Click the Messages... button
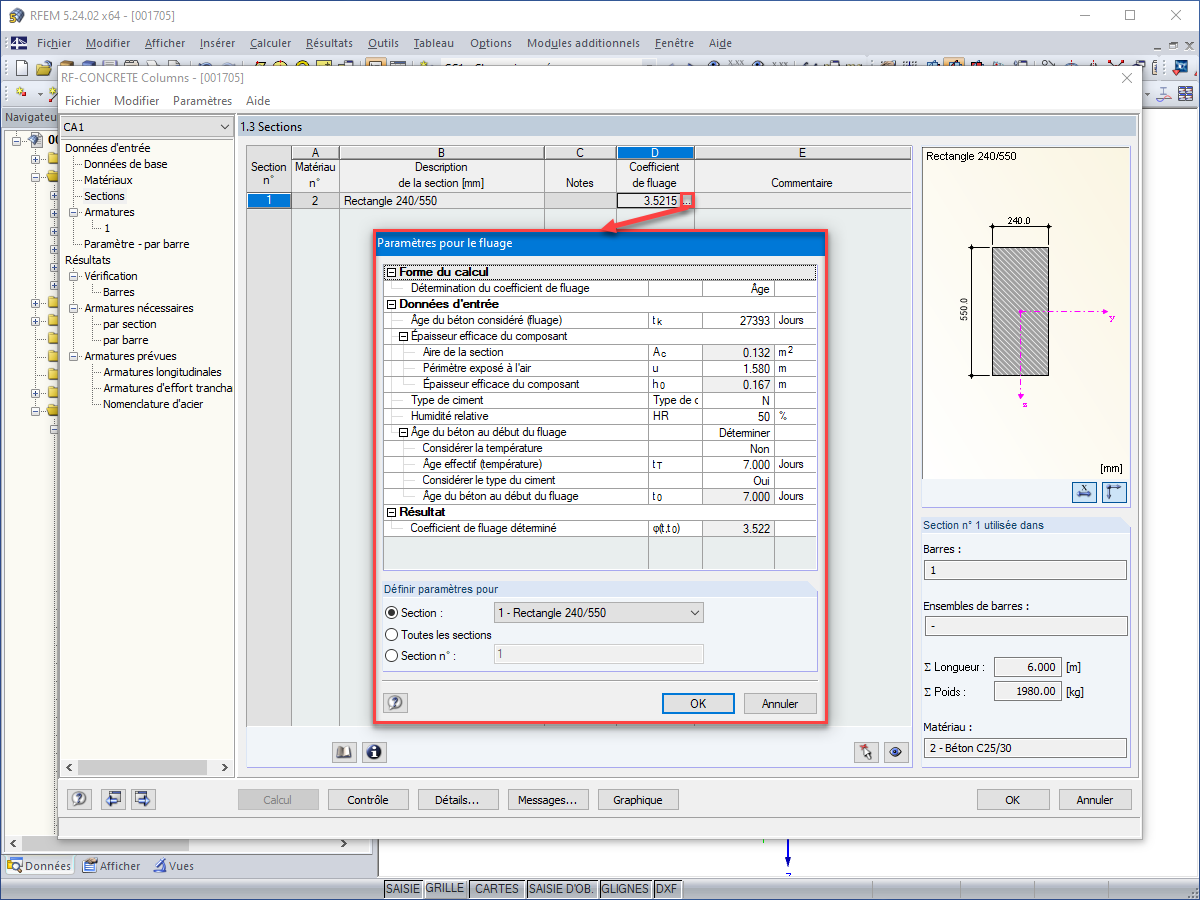 click(x=548, y=799)
